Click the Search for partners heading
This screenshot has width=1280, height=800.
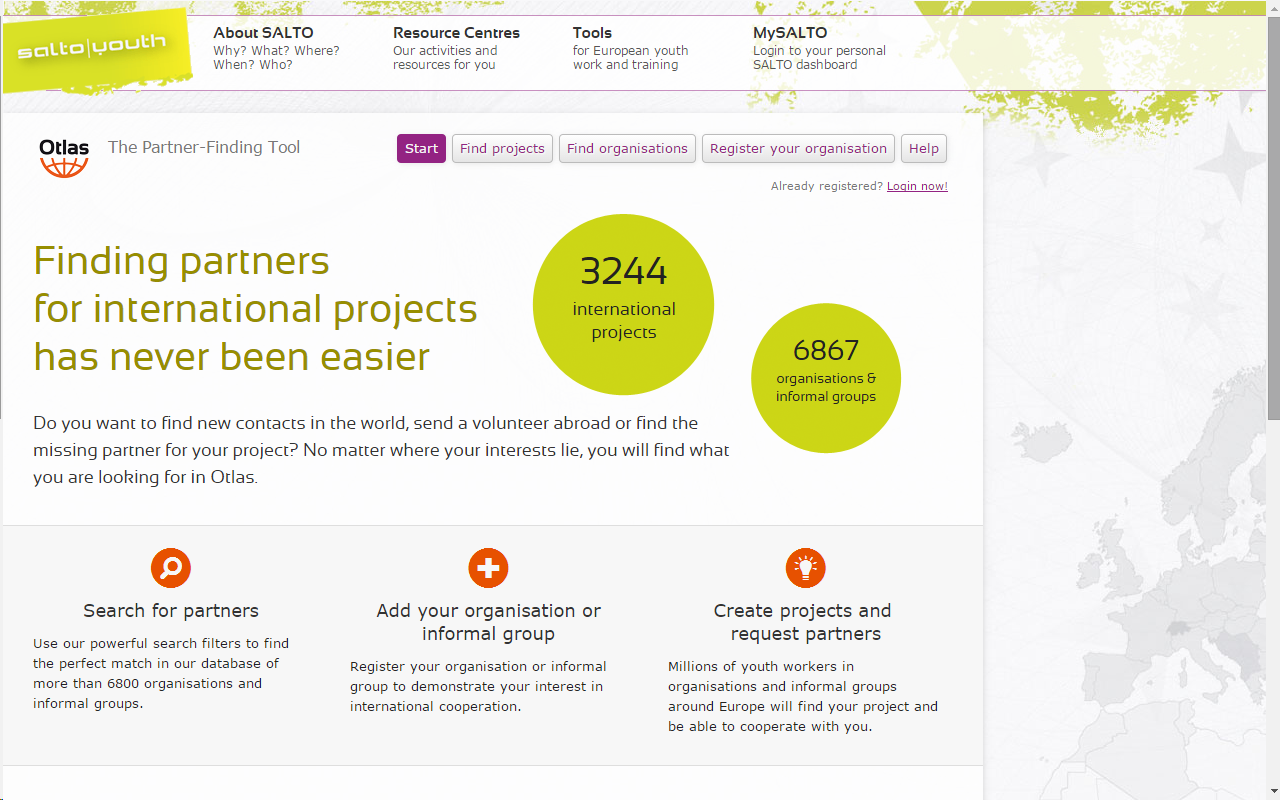170,610
